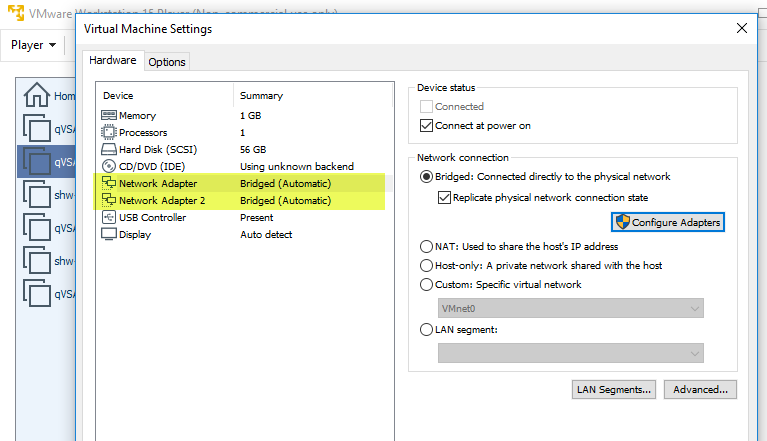Select the USB Controller label
The height and width of the screenshot is (441, 767).
click(x=153, y=218)
